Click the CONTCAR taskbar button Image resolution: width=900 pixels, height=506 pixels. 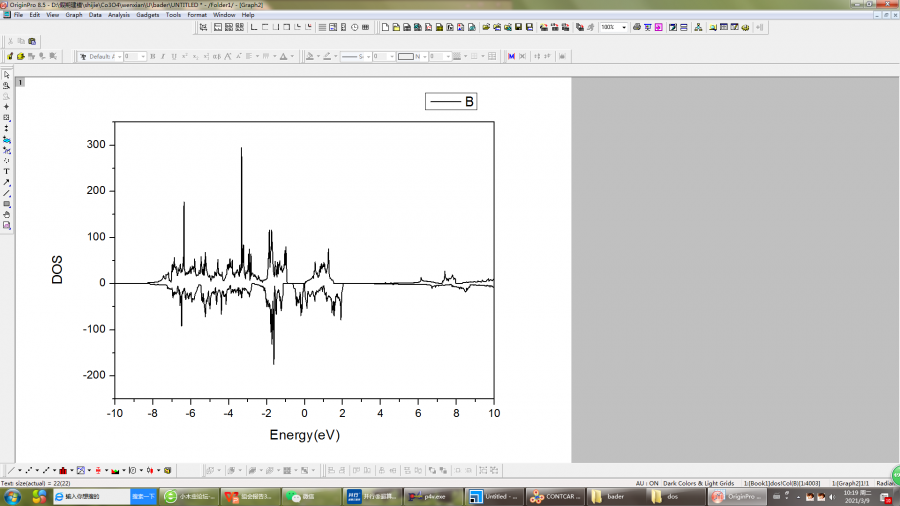coord(552,496)
